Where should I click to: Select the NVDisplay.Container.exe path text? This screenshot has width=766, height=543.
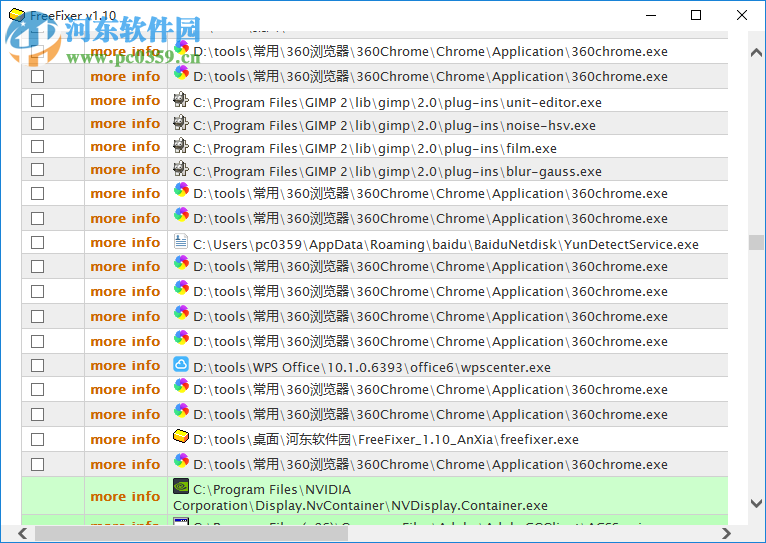(x=361, y=498)
